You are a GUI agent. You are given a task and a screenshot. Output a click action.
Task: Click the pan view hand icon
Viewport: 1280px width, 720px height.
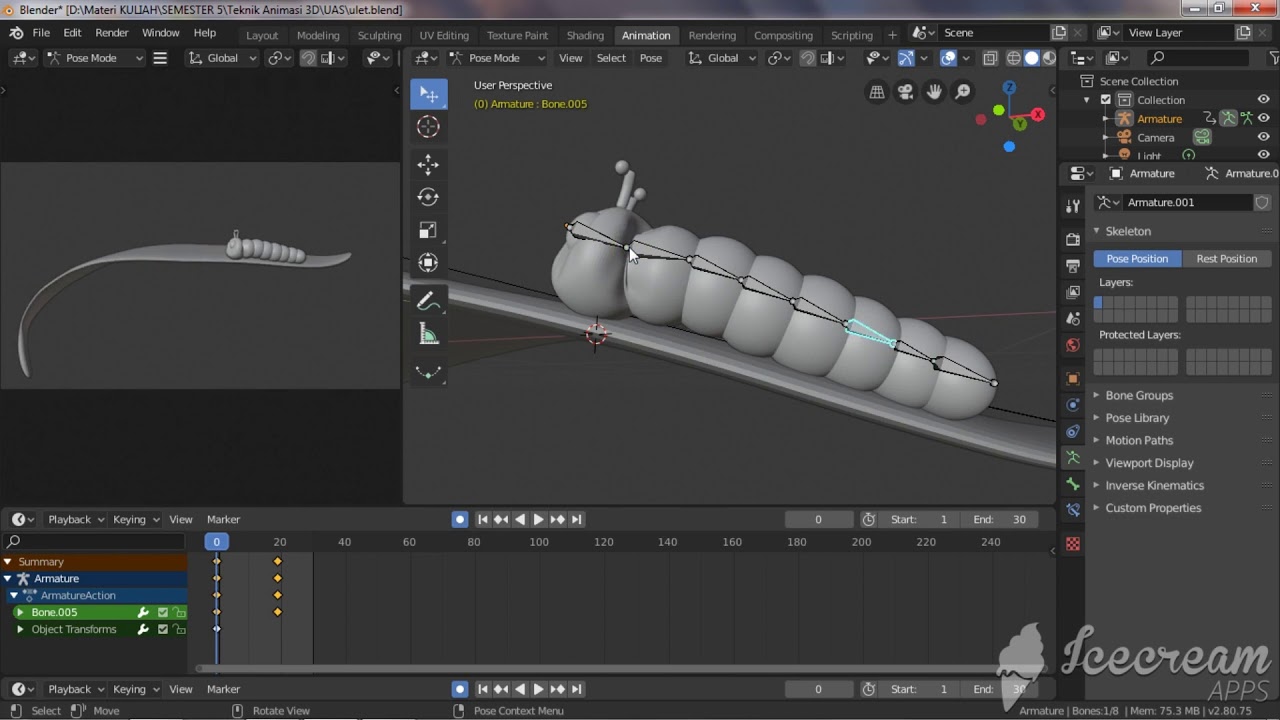click(x=934, y=92)
